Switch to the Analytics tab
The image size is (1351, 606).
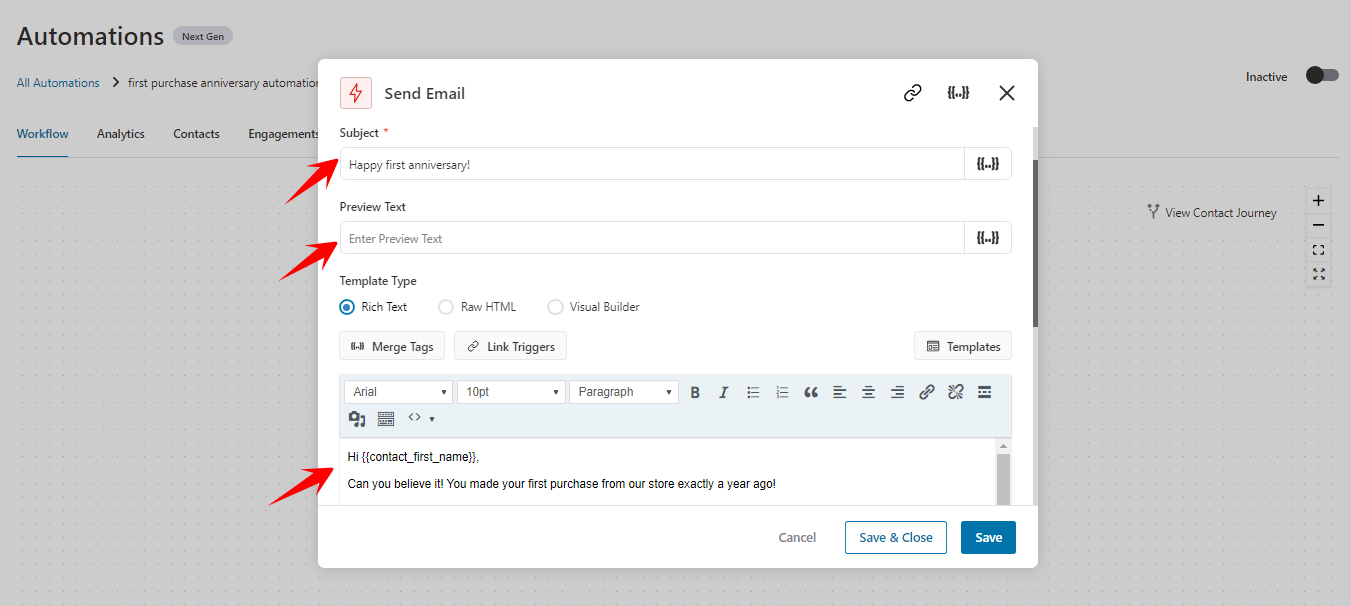[120, 133]
